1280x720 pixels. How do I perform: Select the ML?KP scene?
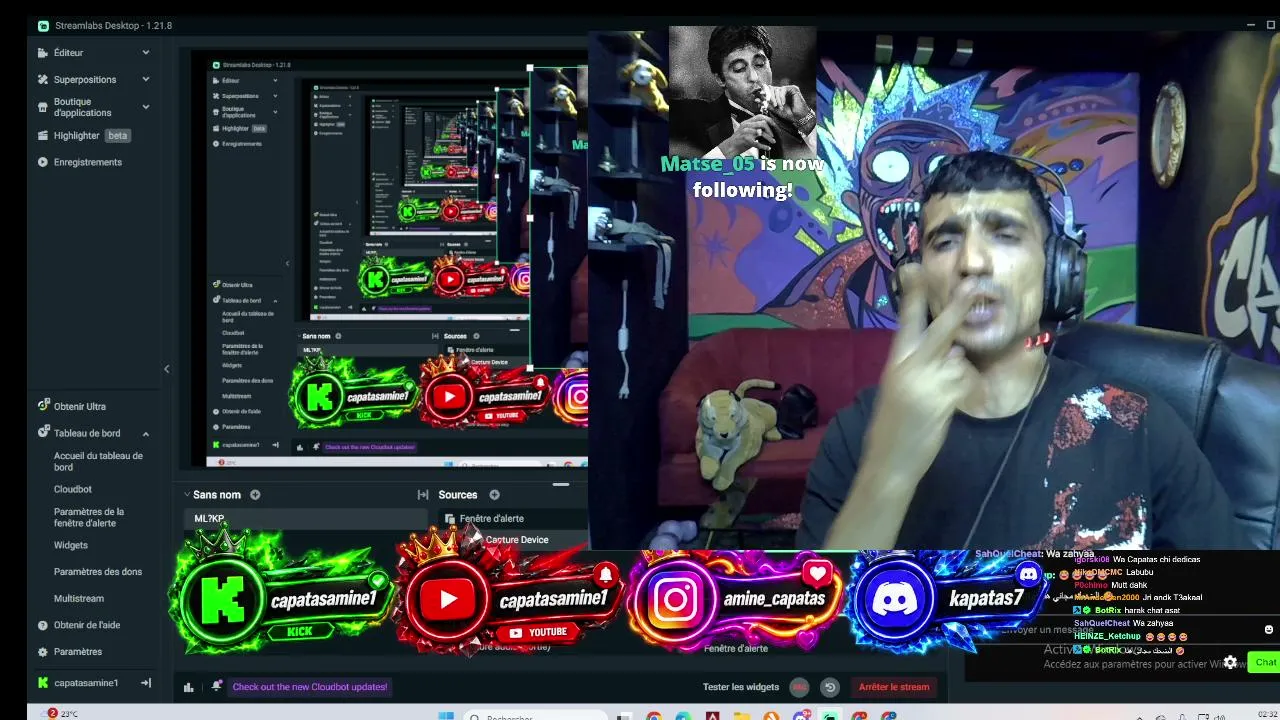[307, 518]
